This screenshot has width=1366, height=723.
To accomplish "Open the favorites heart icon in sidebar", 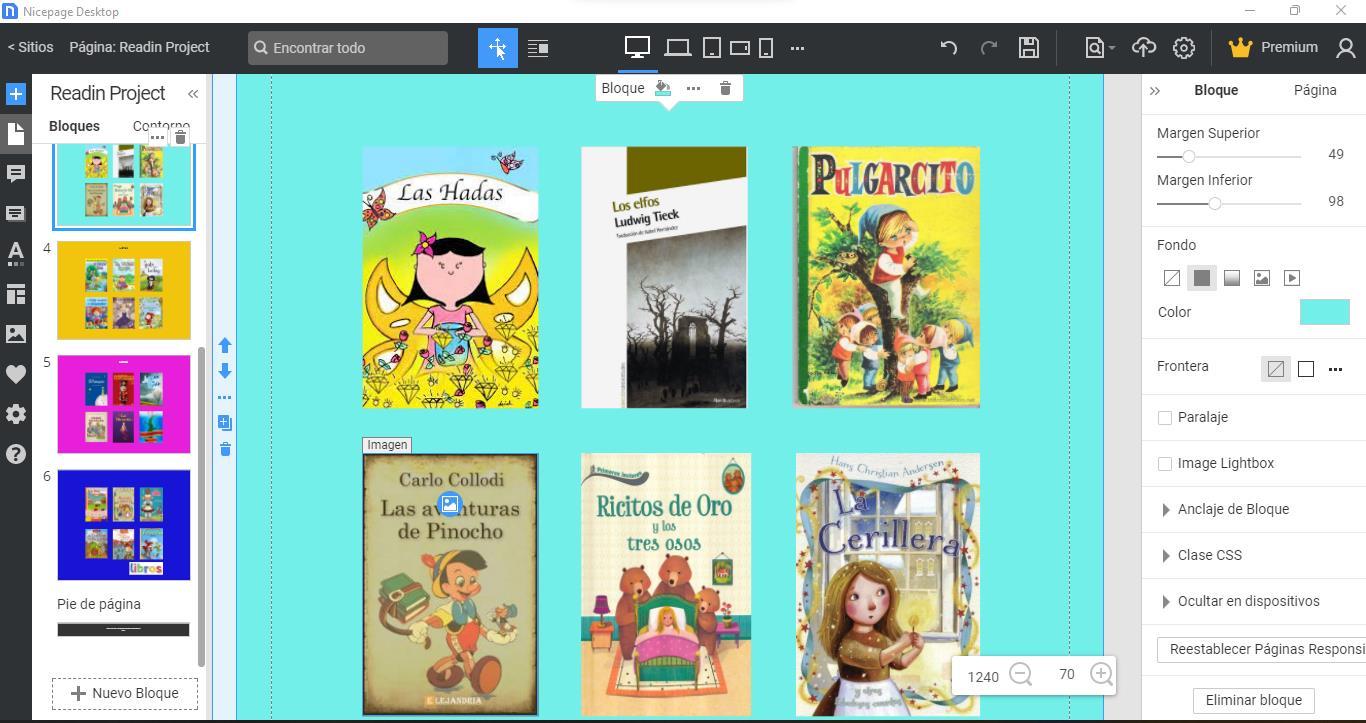I will coord(16,374).
